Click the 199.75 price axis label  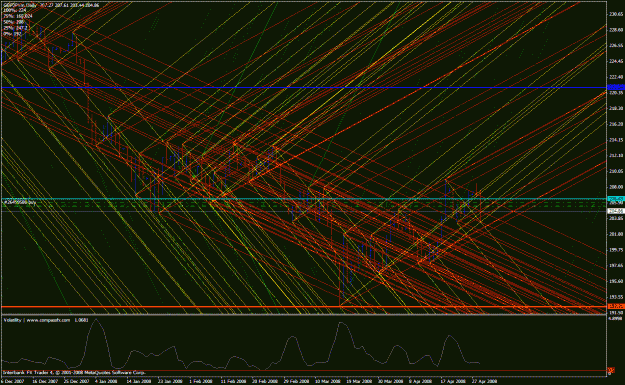click(x=616, y=250)
